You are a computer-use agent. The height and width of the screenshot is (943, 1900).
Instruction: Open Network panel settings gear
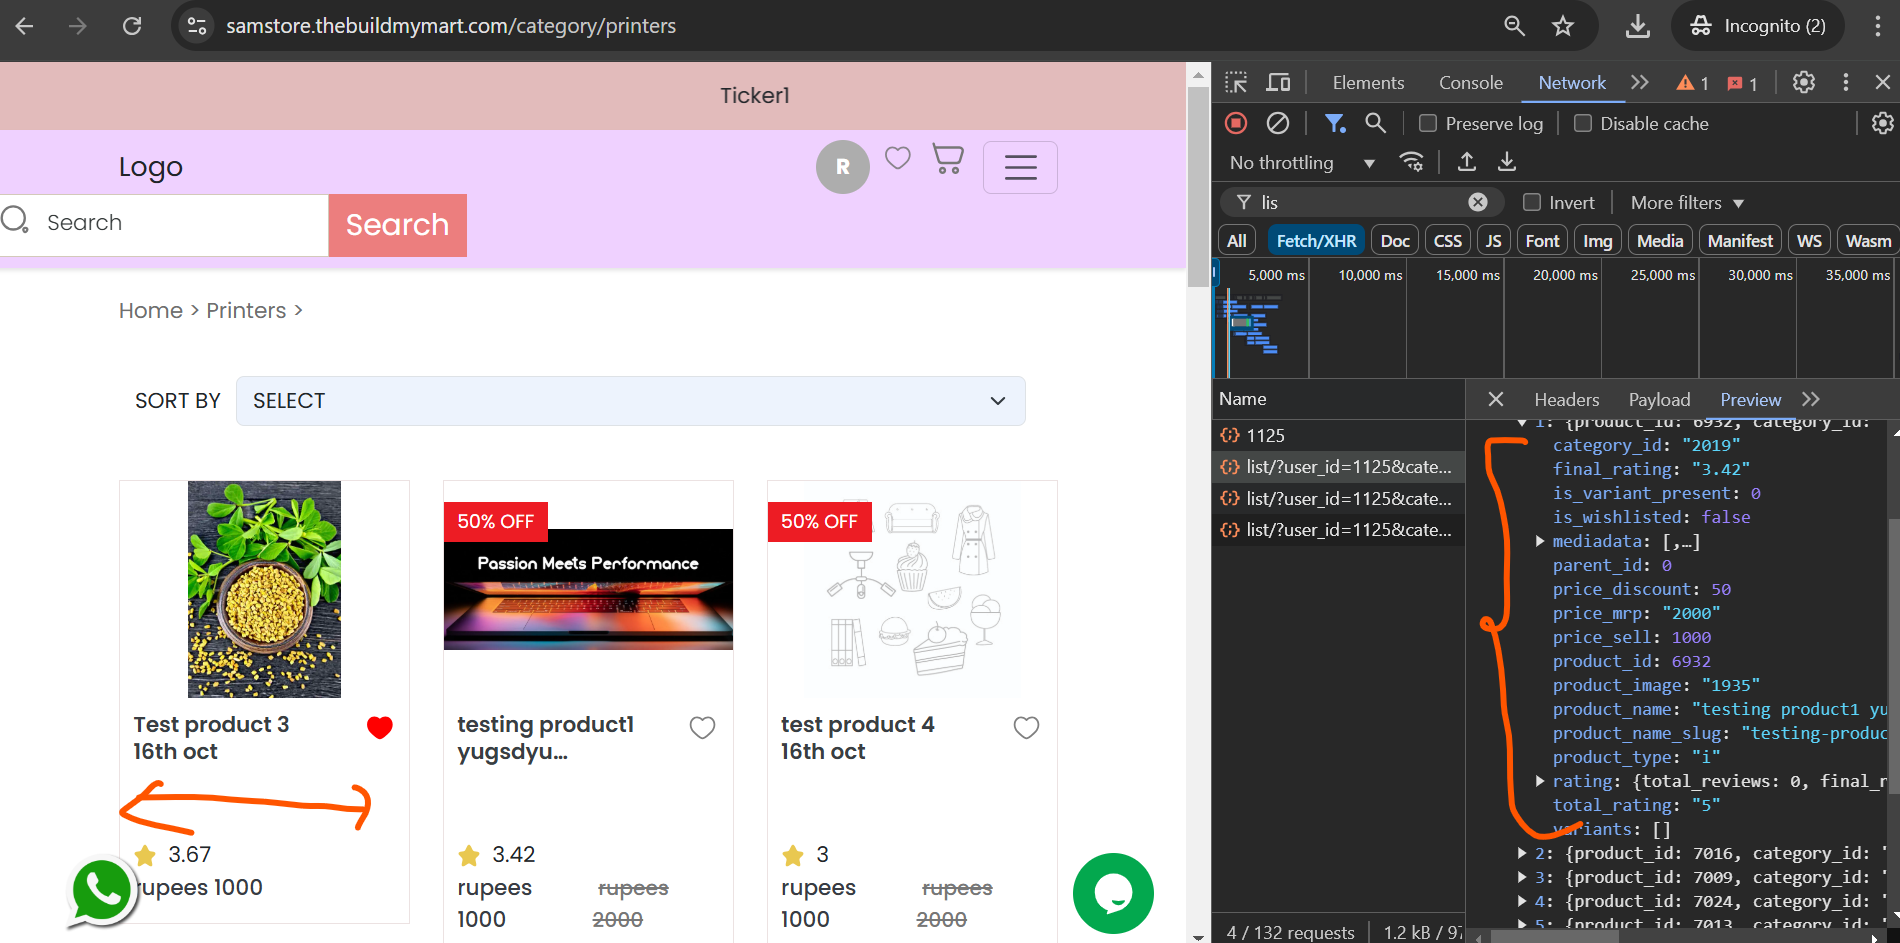(1882, 123)
